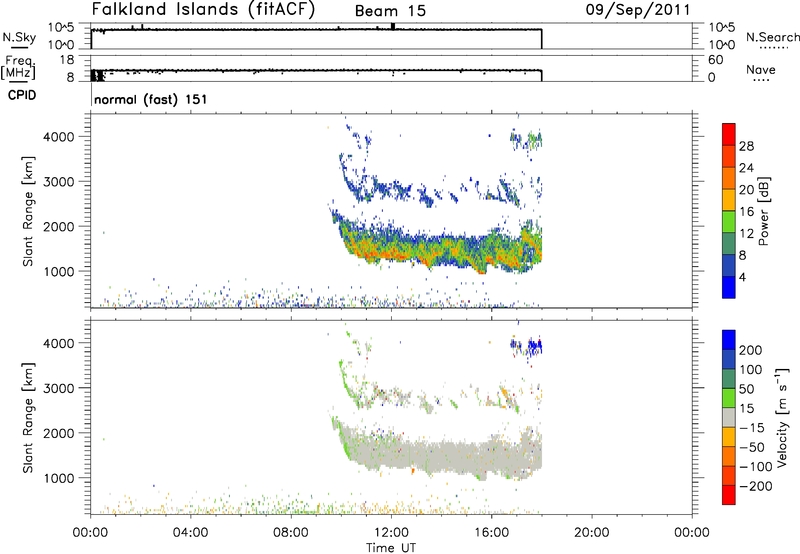Click the blue velocity patch near 4000 km
The width and height of the screenshot is (800, 554).
click(x=527, y=347)
